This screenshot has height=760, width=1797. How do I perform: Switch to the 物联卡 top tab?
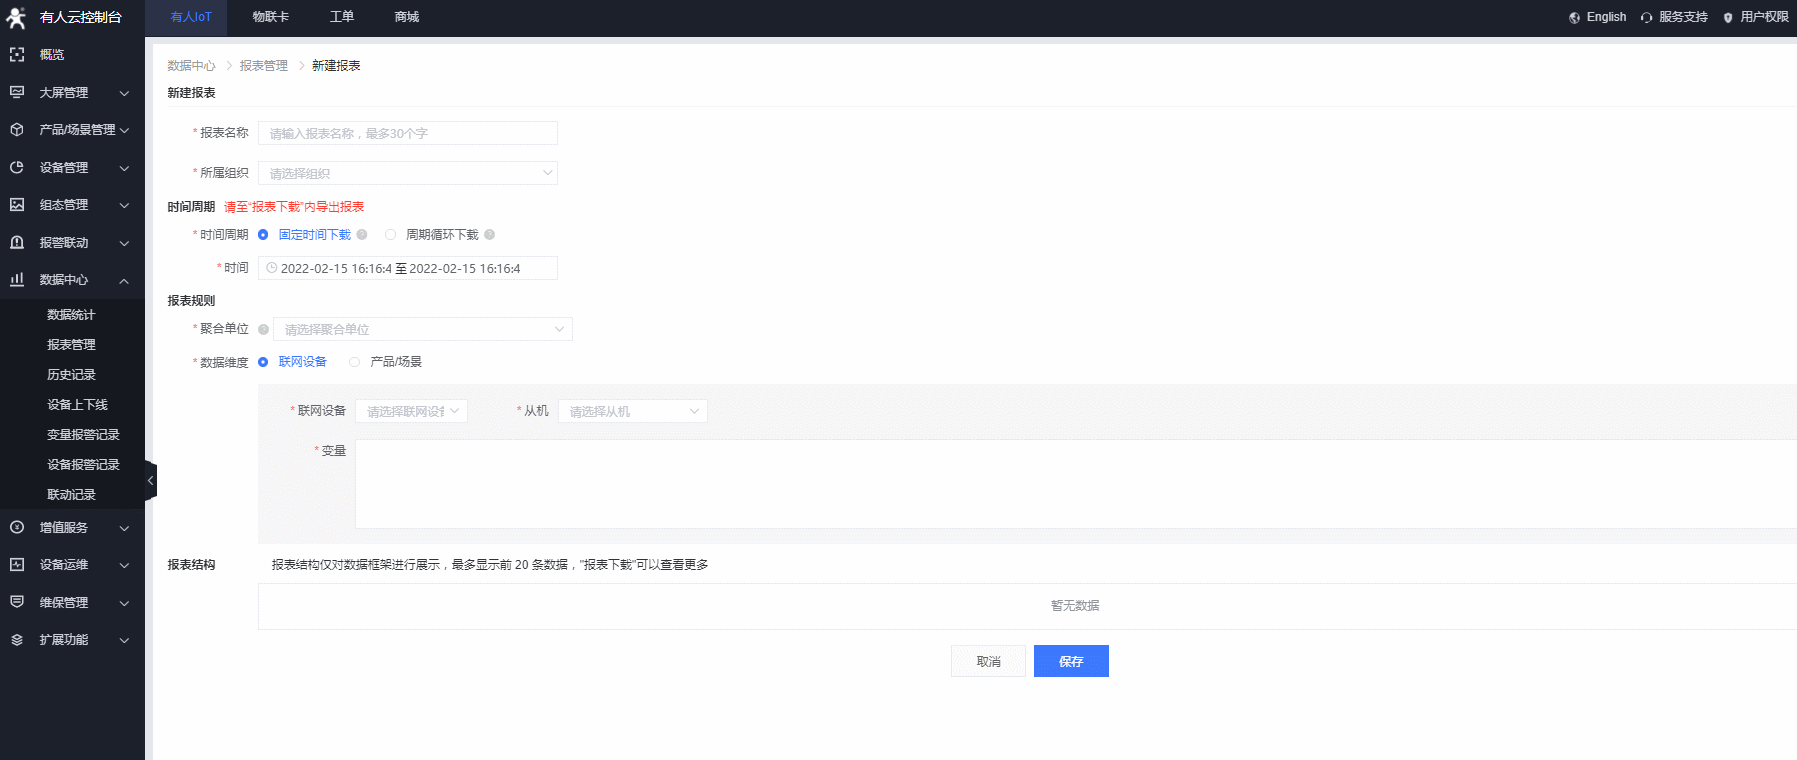(x=271, y=17)
